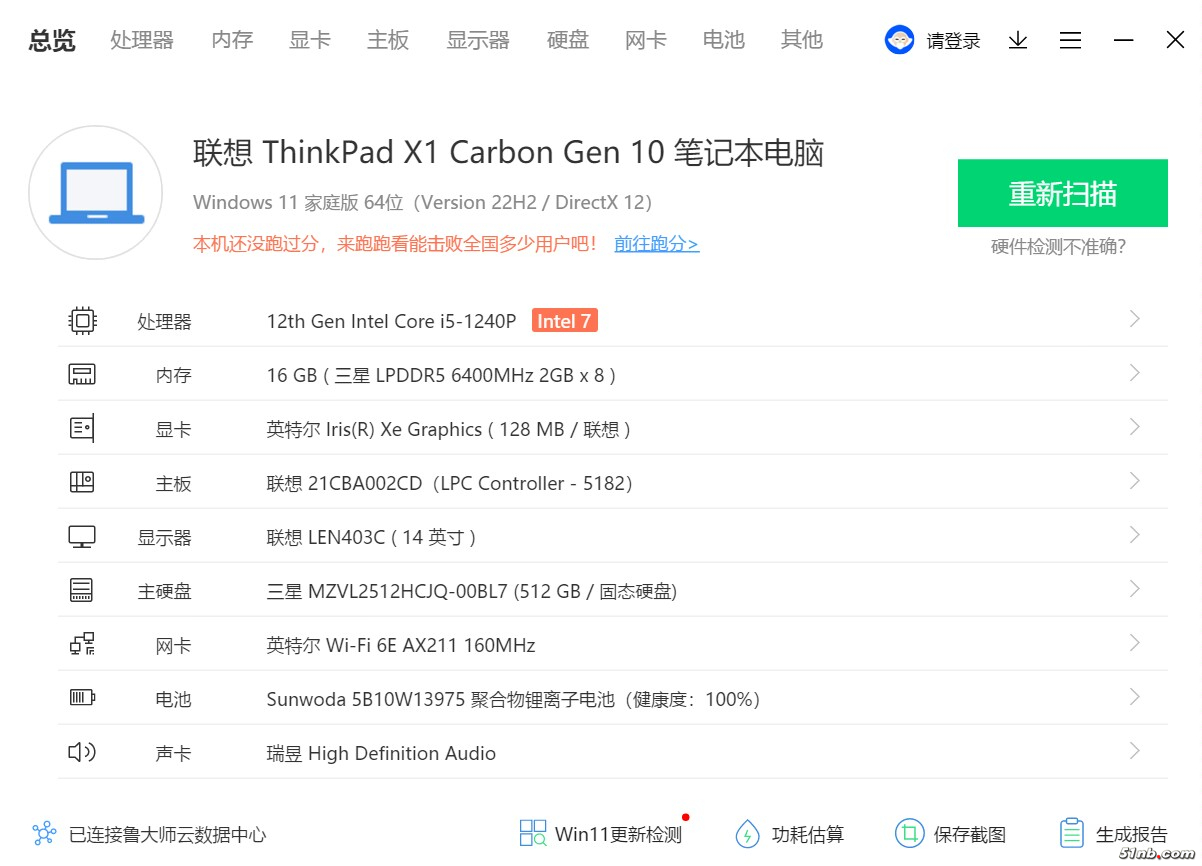This screenshot has height=866, width=1202.
Task: Click the monitor display icon
Action: point(82,537)
